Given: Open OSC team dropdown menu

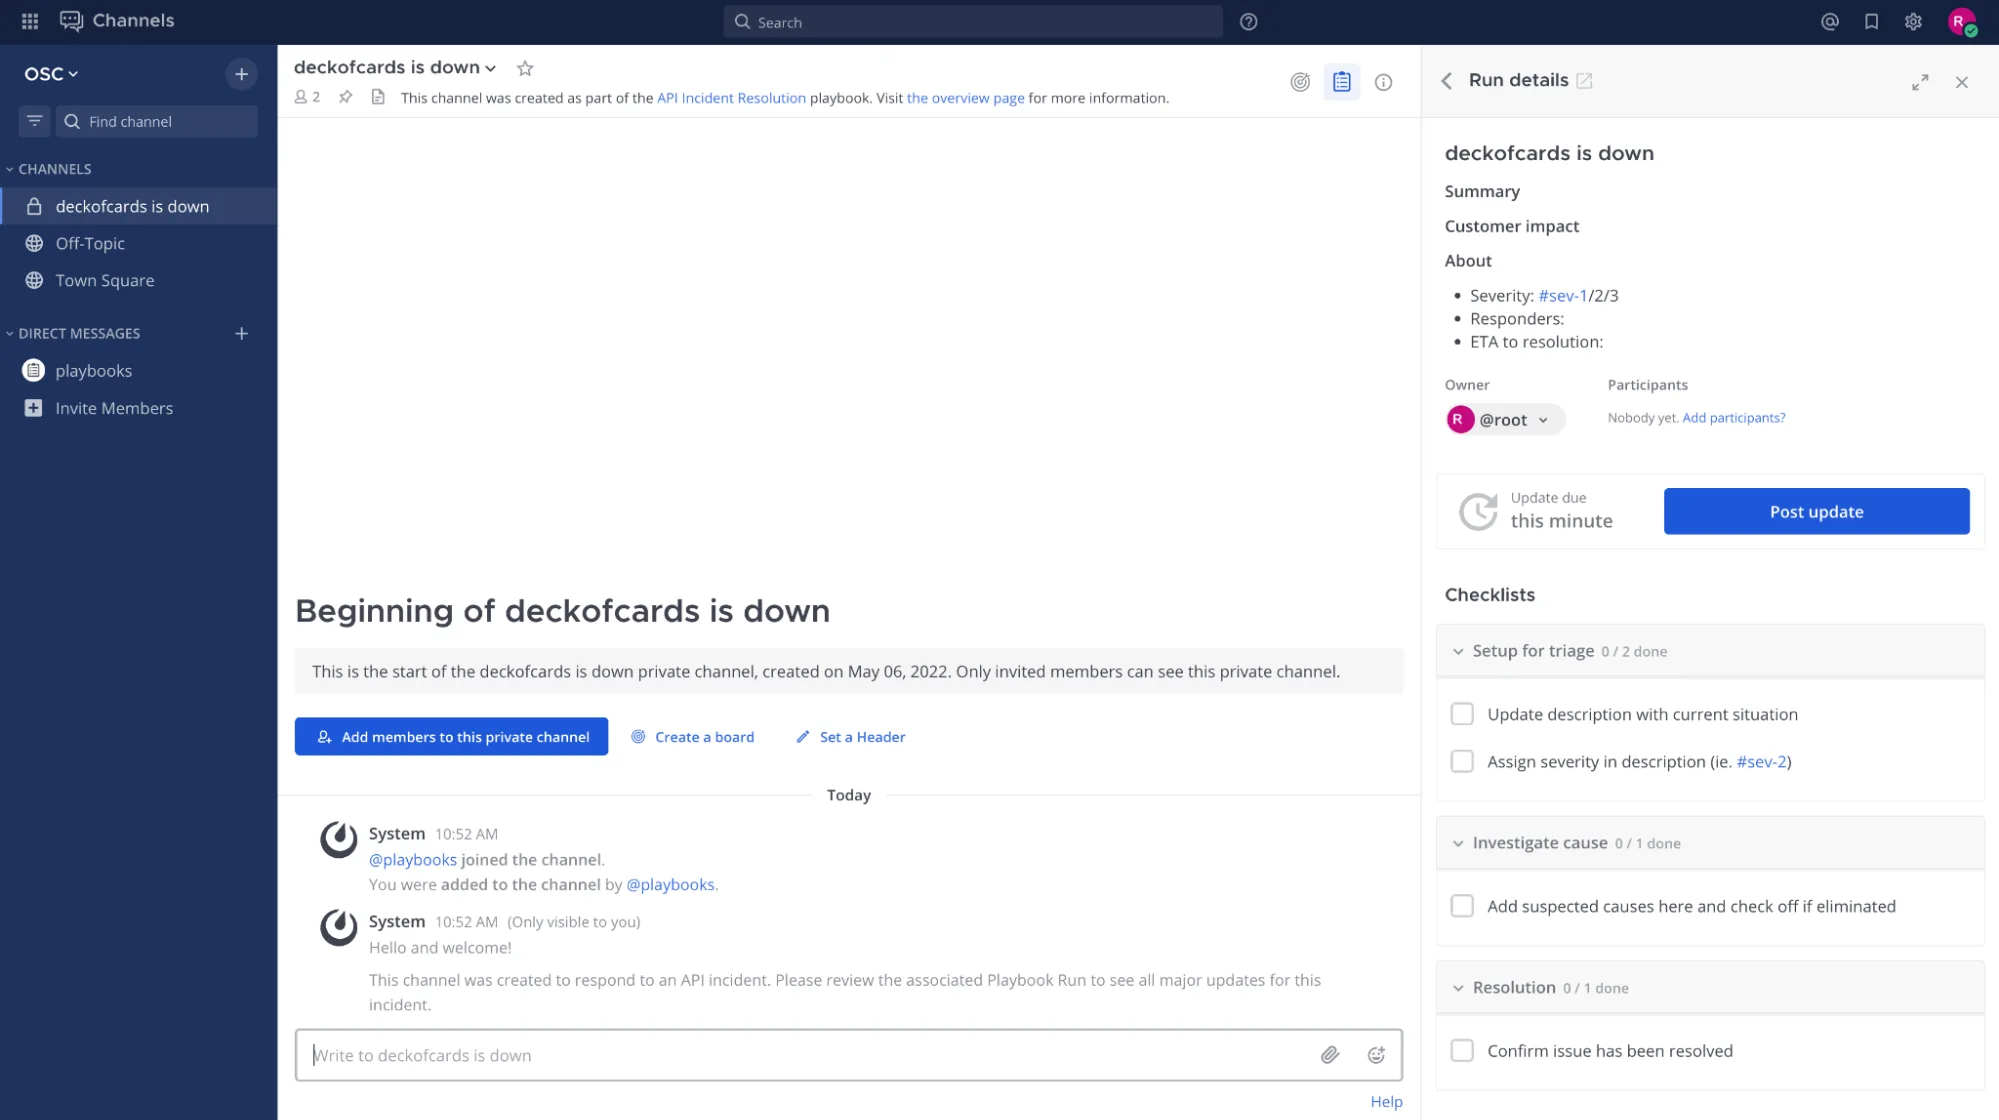Looking at the screenshot, I should [51, 74].
